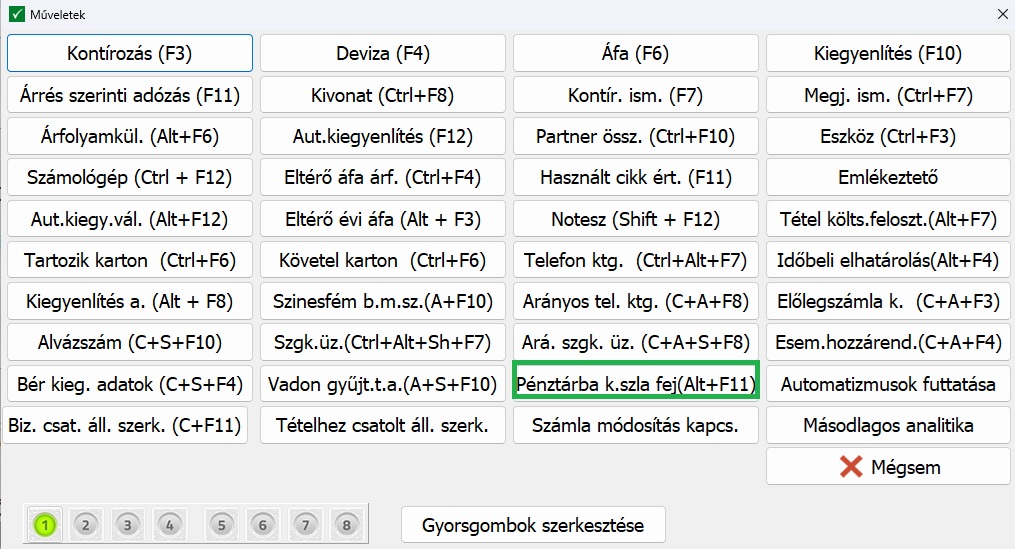This screenshot has height=549, width=1015.
Task: Open Másodlagos analitika
Action: [x=889, y=425]
